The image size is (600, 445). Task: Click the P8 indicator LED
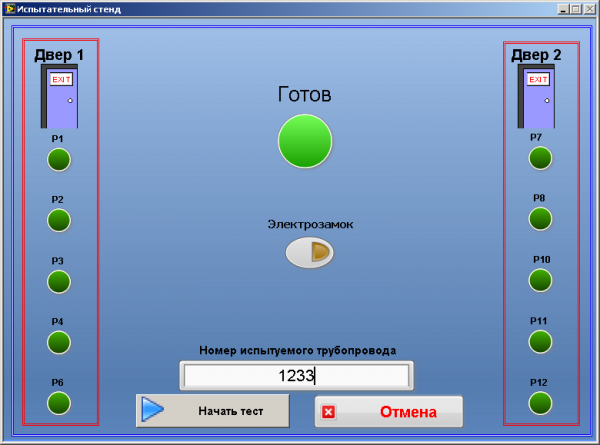pyautogui.click(x=540, y=219)
